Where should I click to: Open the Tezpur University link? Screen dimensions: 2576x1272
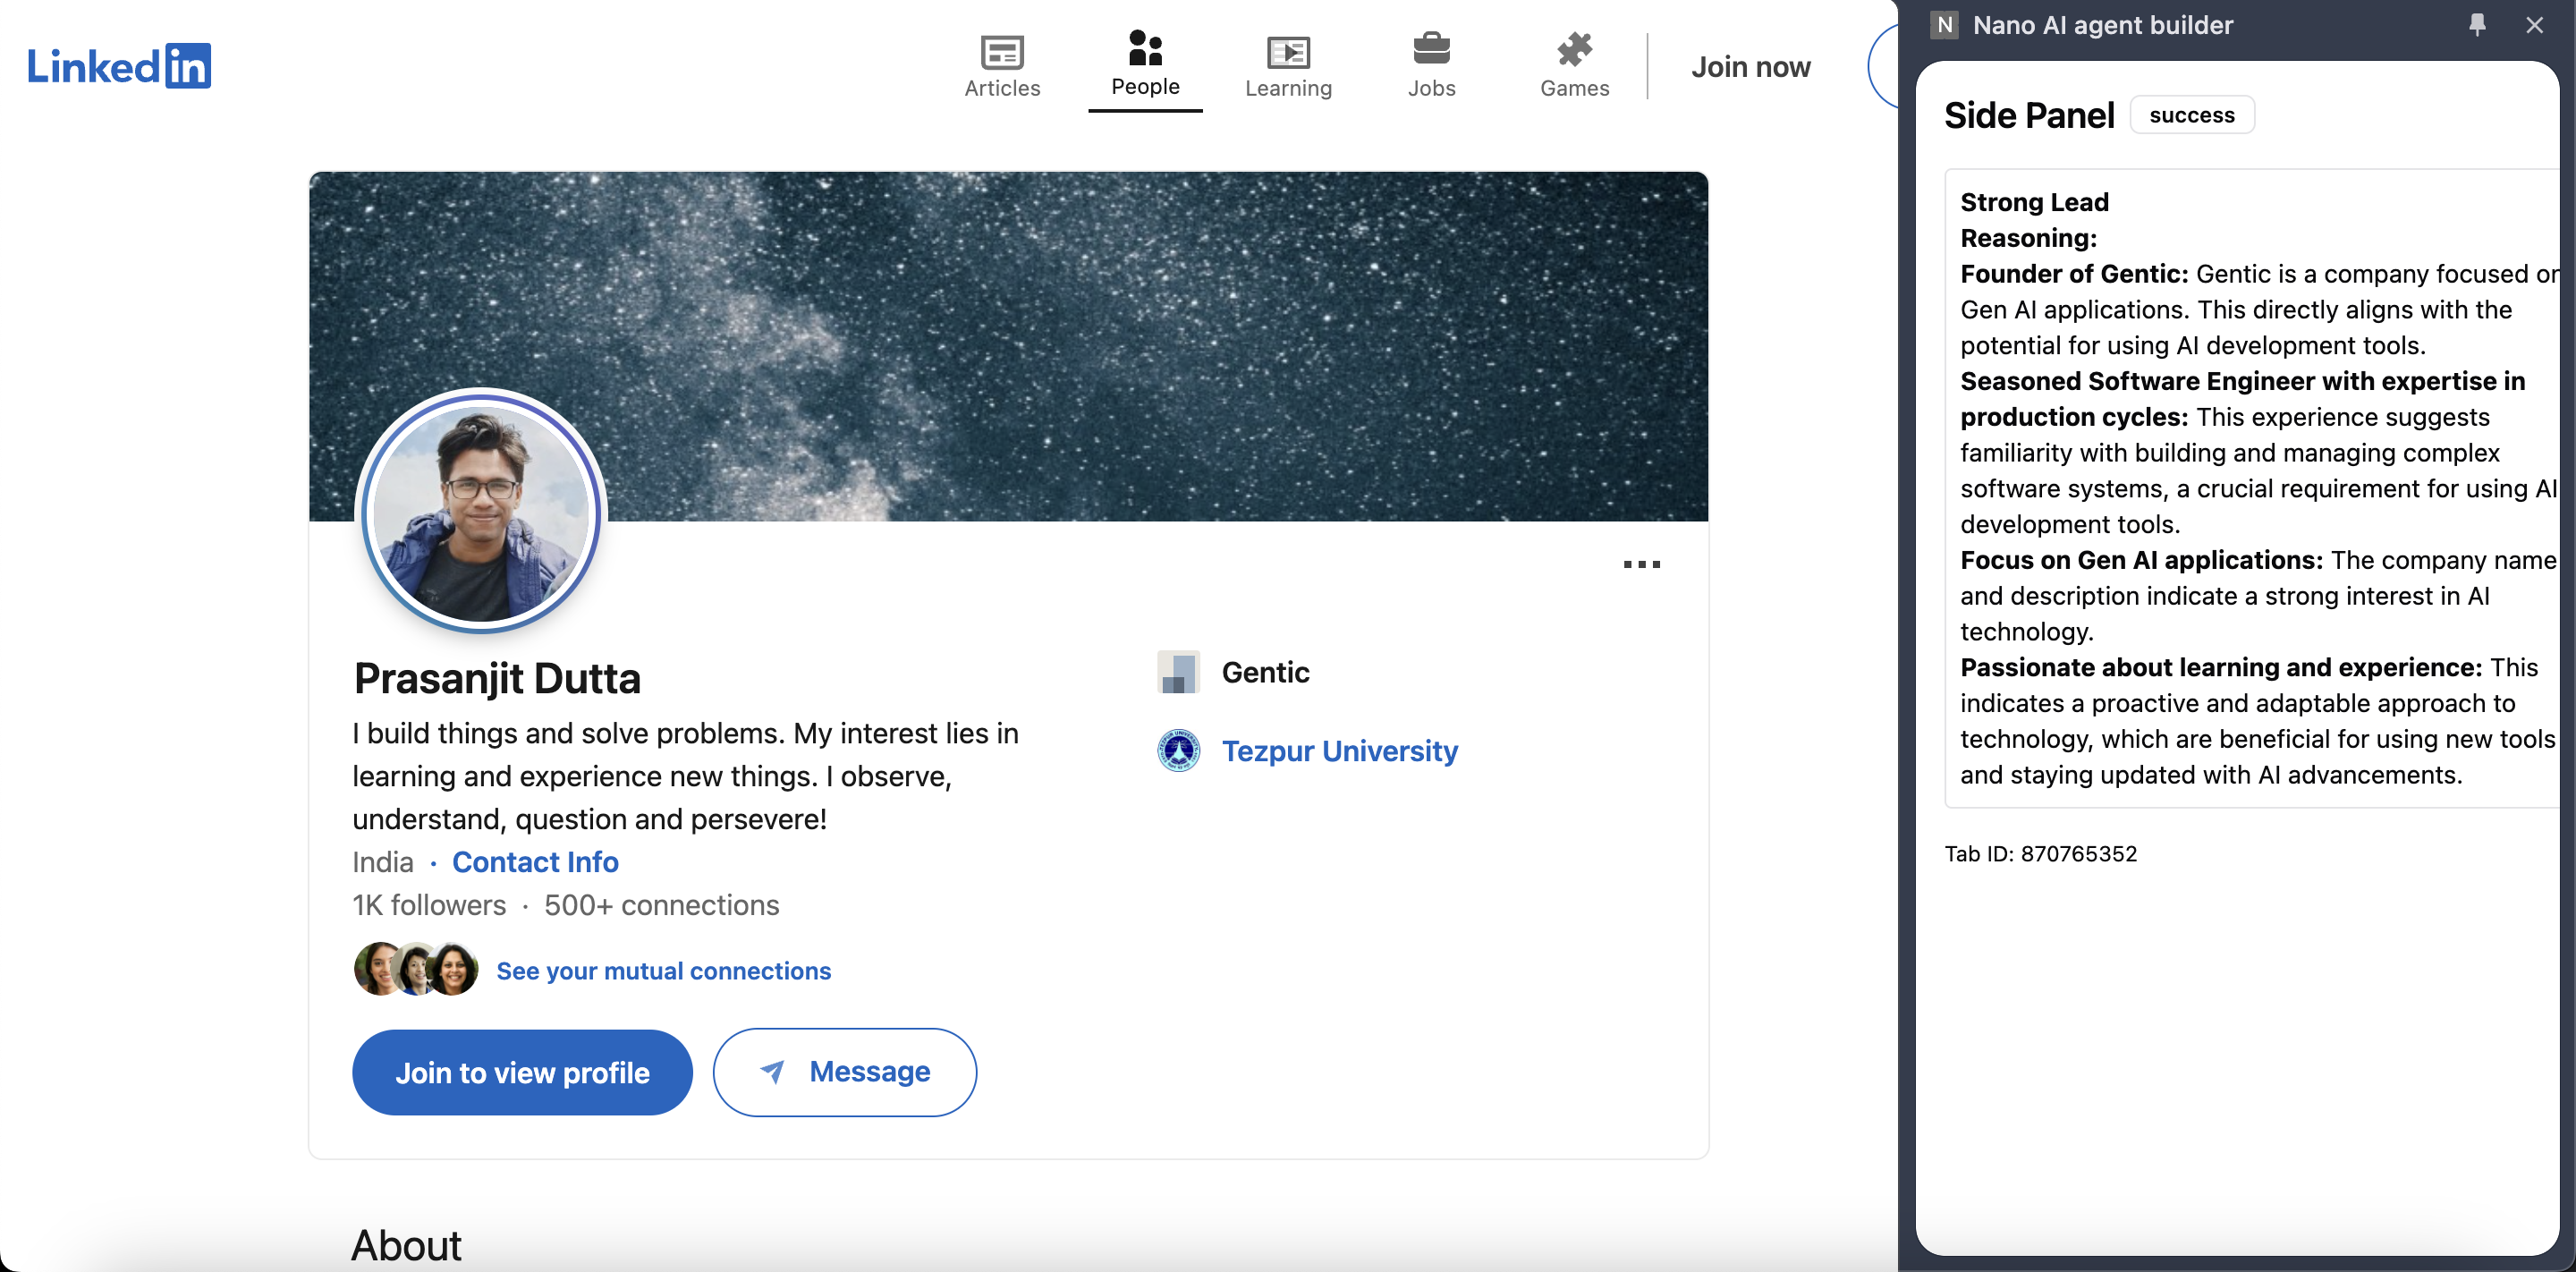click(x=1339, y=751)
